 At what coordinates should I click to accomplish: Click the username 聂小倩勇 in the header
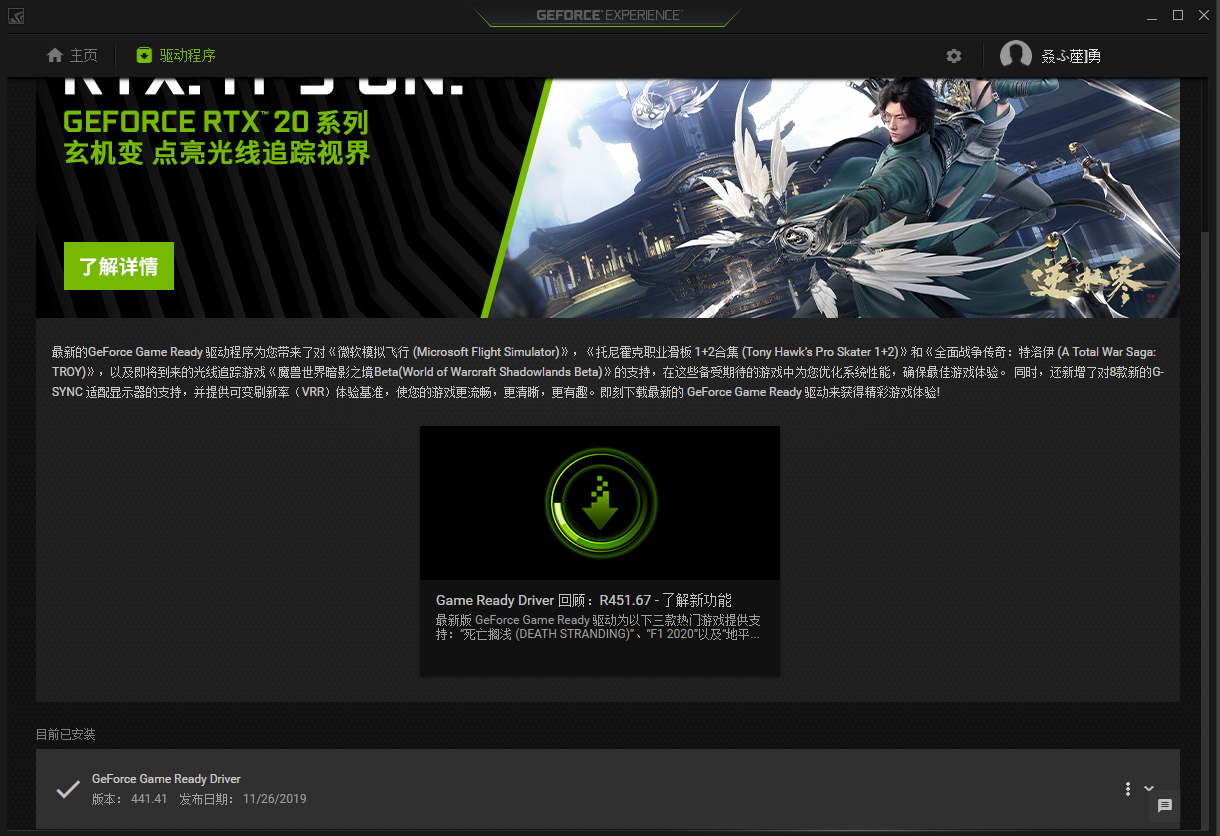1072,55
